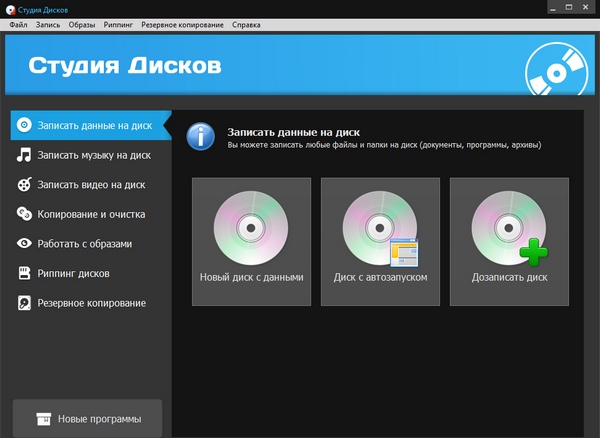Click the eye icon for Работать с образами
The height and width of the screenshot is (438, 600).
(24, 243)
